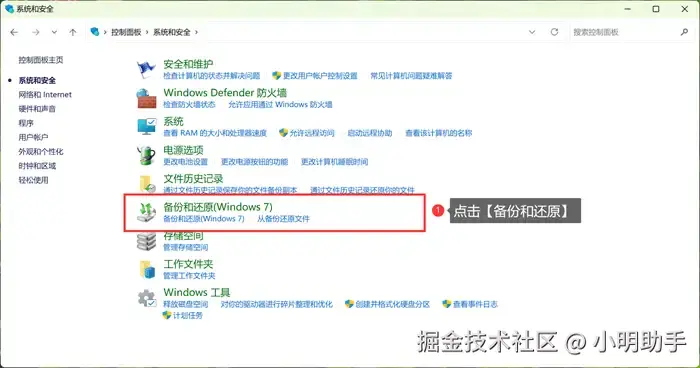Click the Work Folders icon
The height and width of the screenshot is (368, 700).
point(147,269)
